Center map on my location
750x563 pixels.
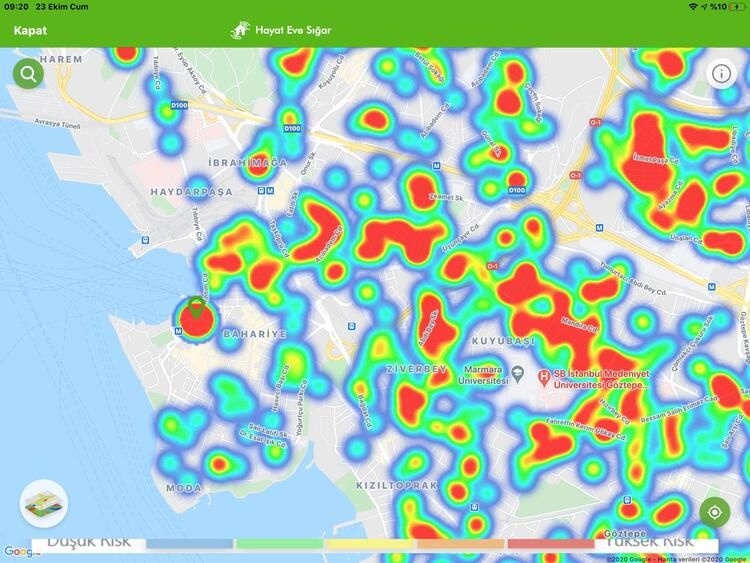[715, 512]
